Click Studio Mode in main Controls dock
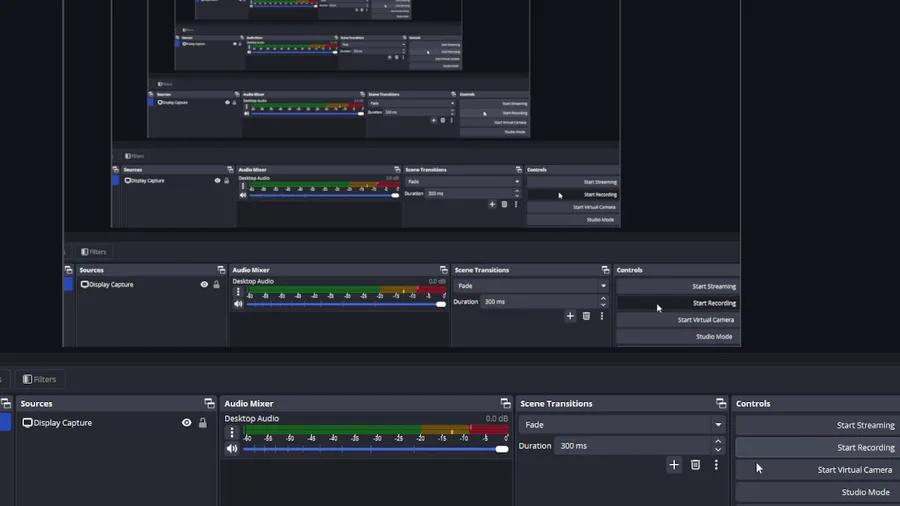Screen dimensions: 900x506 (x=817, y=492)
